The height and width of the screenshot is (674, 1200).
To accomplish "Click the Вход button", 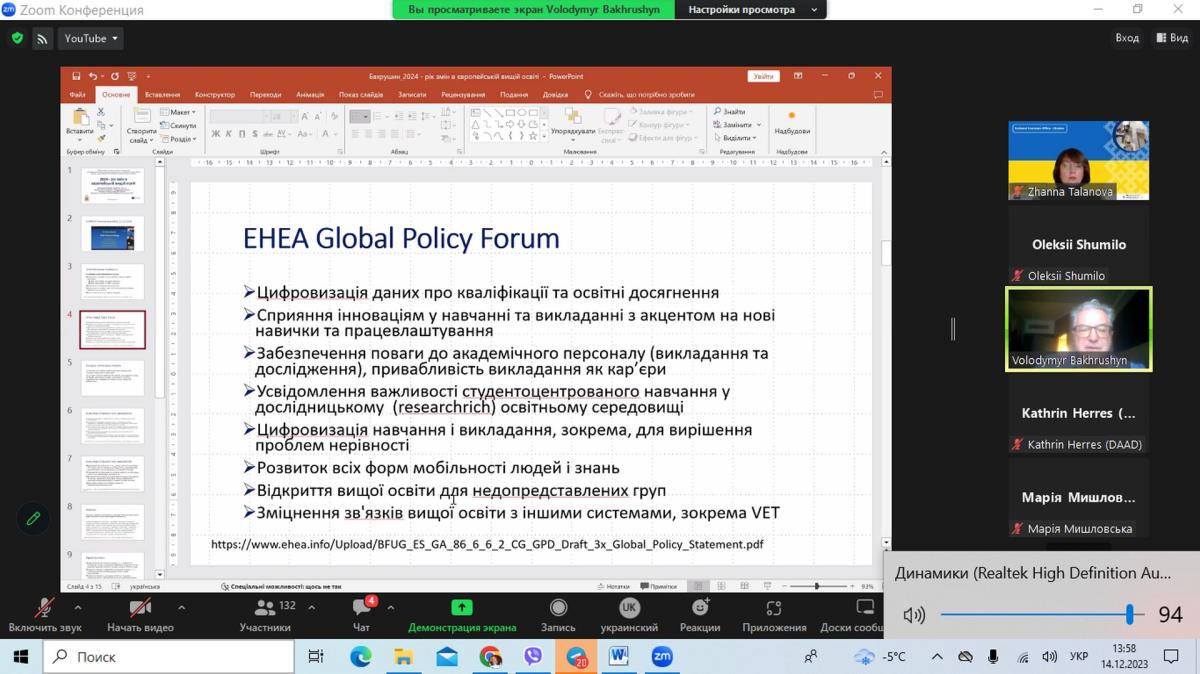I will [x=1127, y=38].
